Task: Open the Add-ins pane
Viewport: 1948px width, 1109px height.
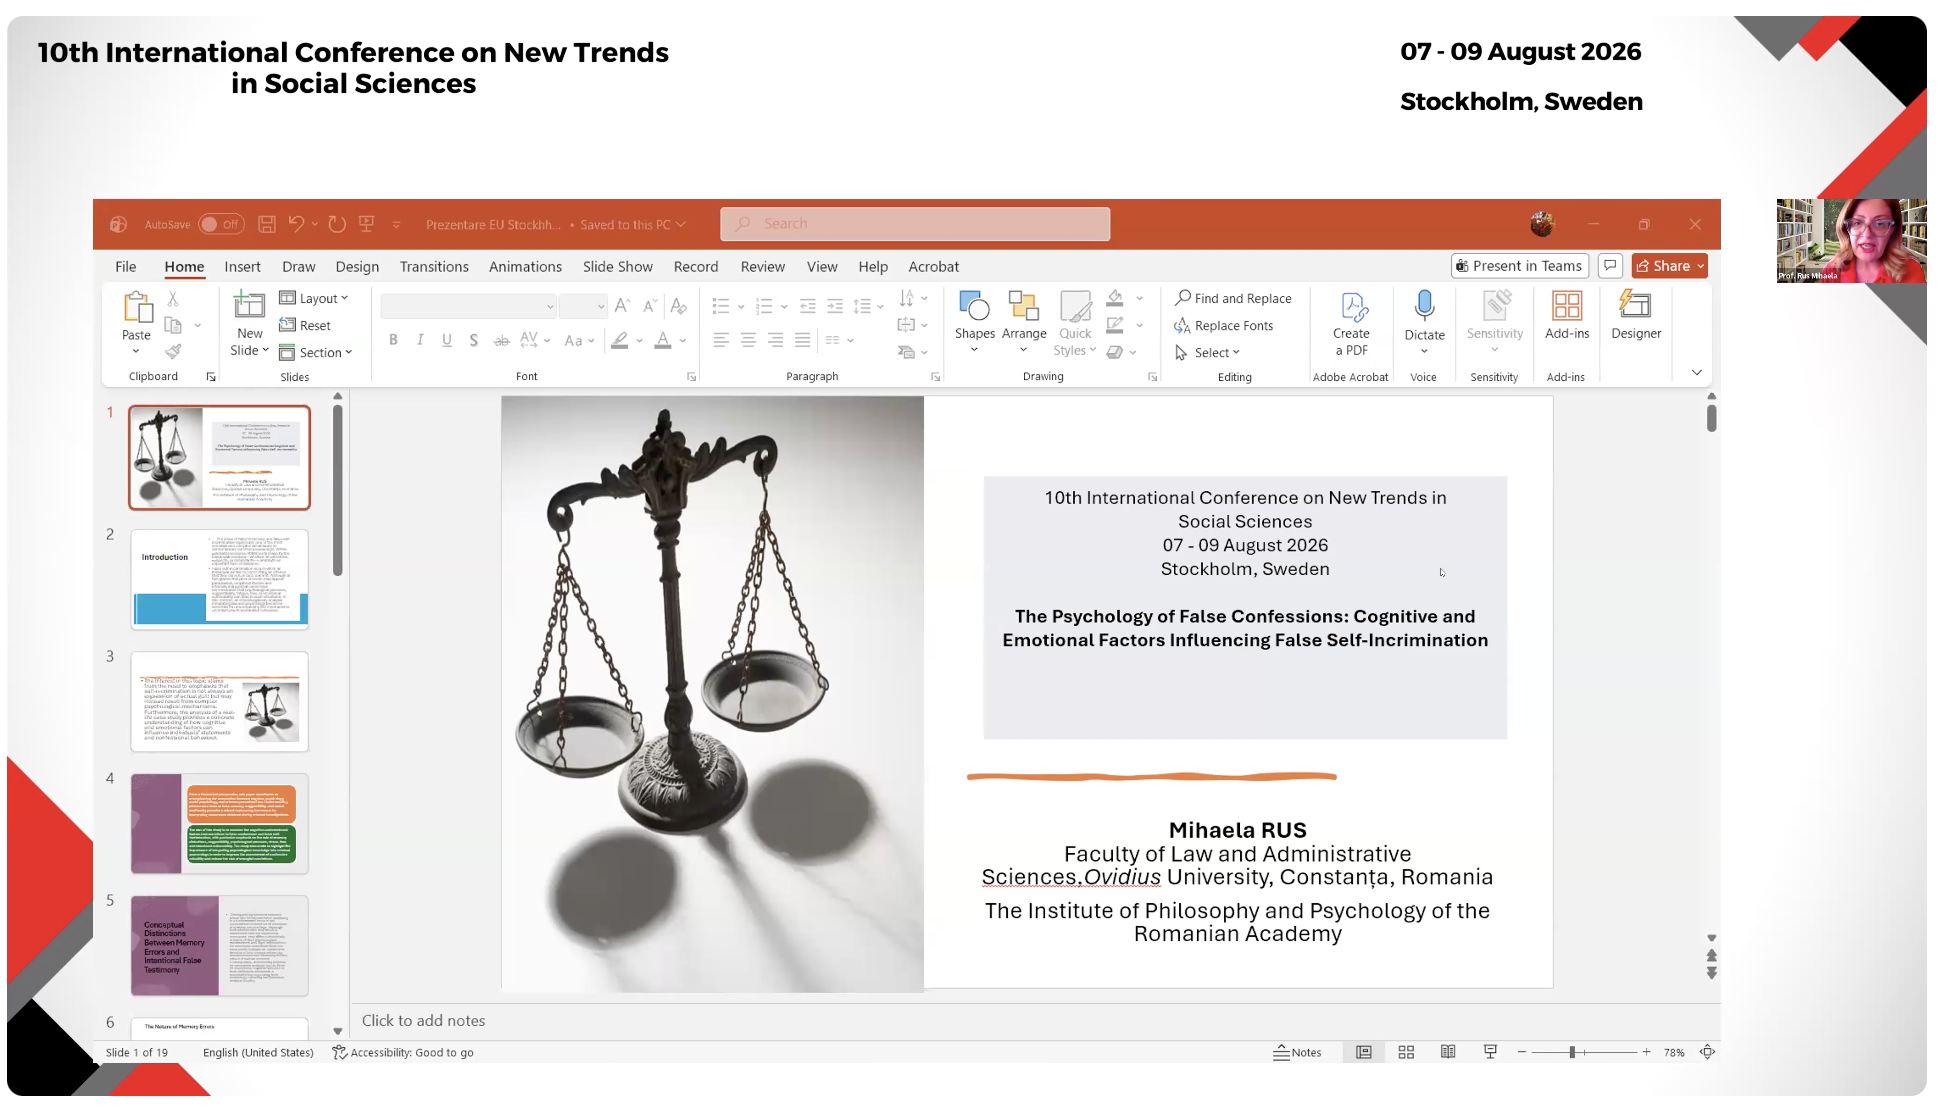Action: coord(1567,315)
